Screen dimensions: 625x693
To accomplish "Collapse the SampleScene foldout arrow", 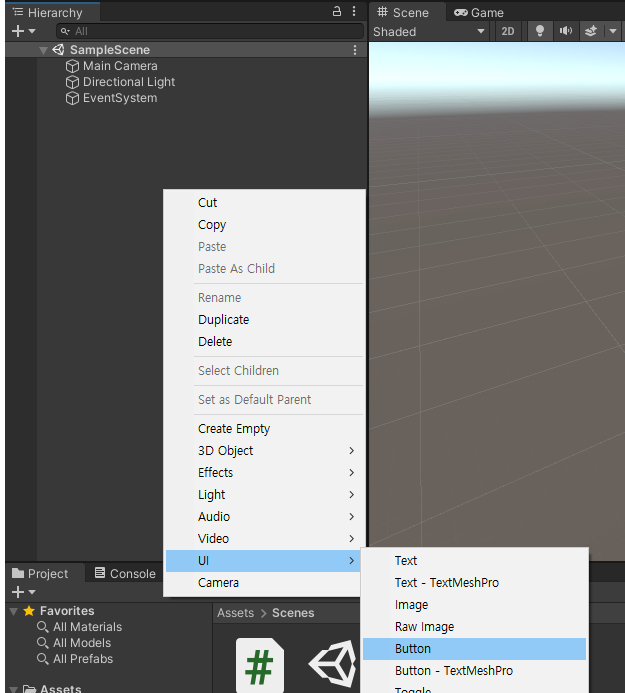I will coord(43,50).
